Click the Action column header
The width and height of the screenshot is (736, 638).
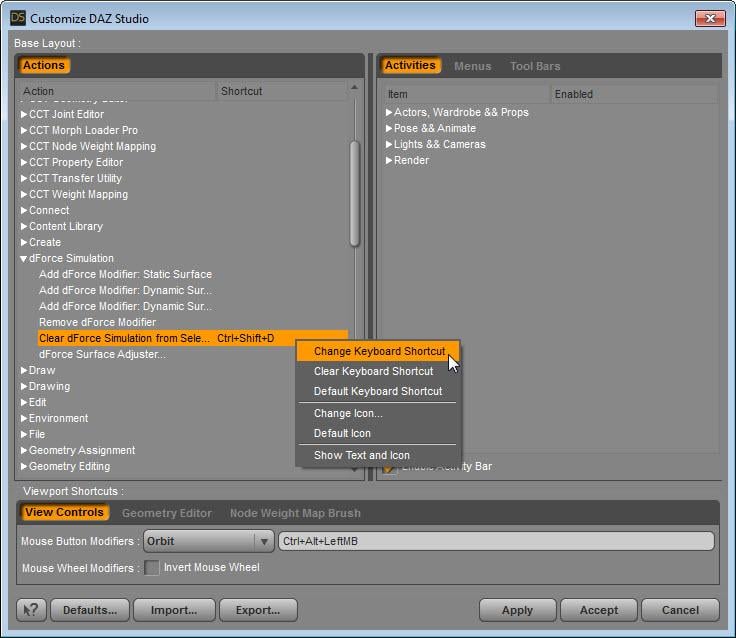[x=116, y=91]
